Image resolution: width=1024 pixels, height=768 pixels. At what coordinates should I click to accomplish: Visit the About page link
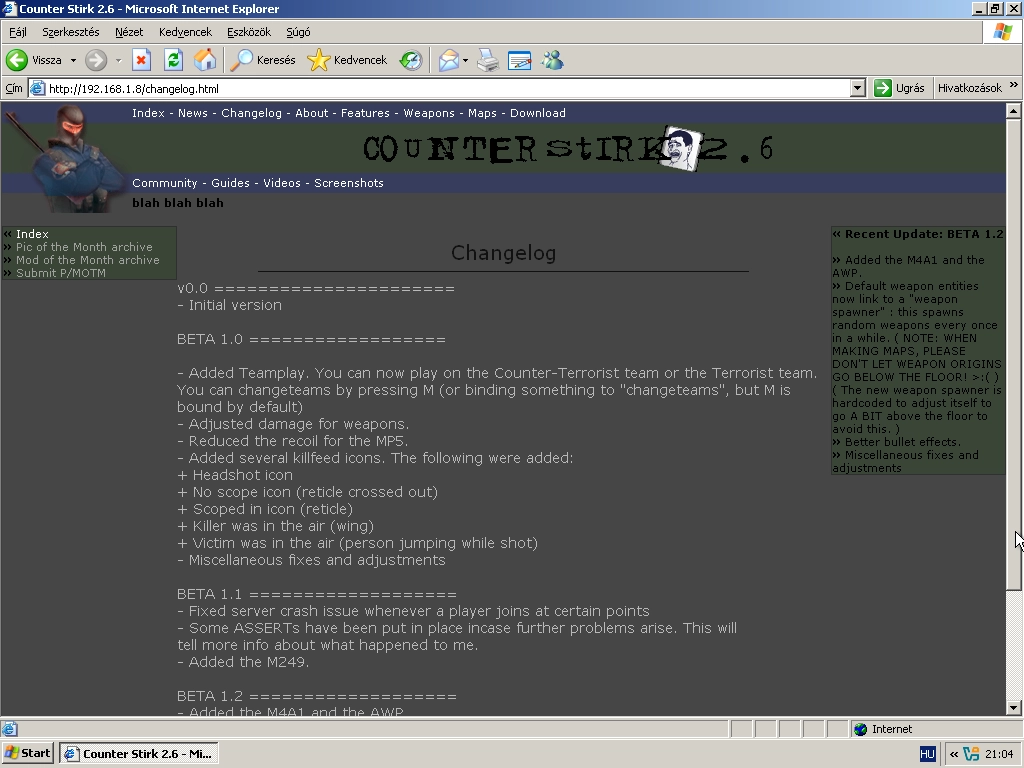pyautogui.click(x=312, y=113)
